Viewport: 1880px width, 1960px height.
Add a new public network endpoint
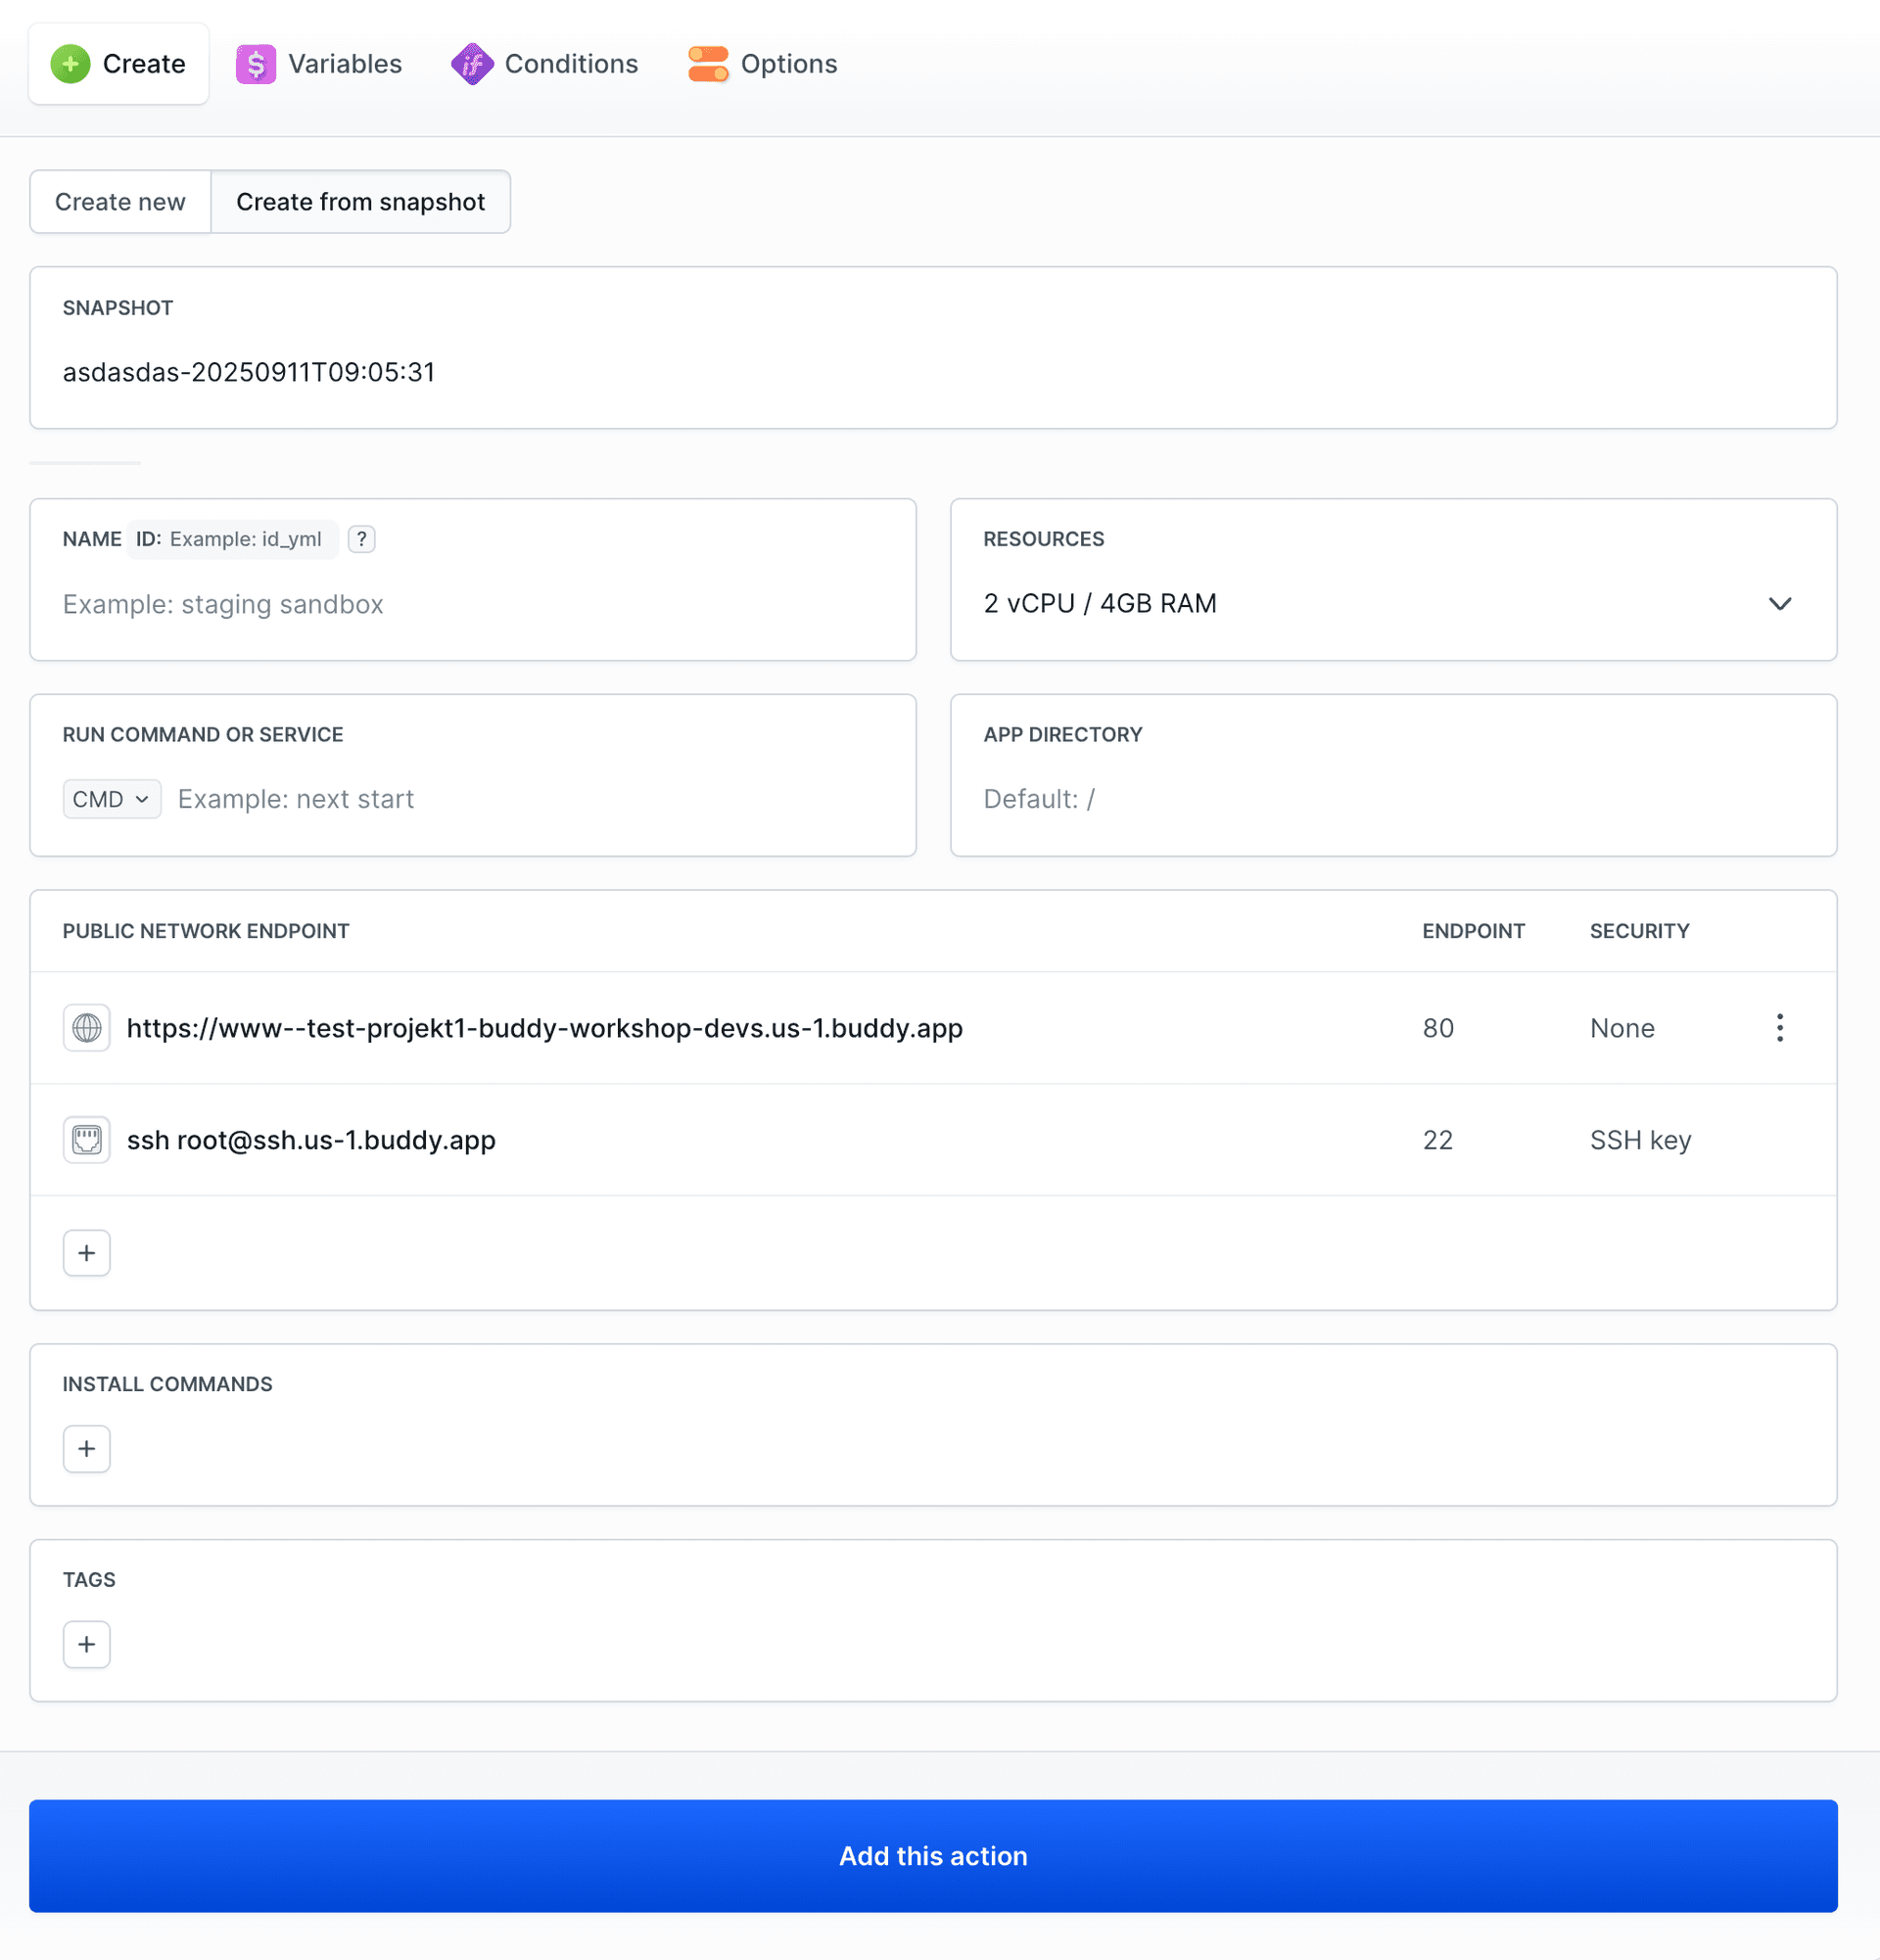pyautogui.click(x=87, y=1253)
